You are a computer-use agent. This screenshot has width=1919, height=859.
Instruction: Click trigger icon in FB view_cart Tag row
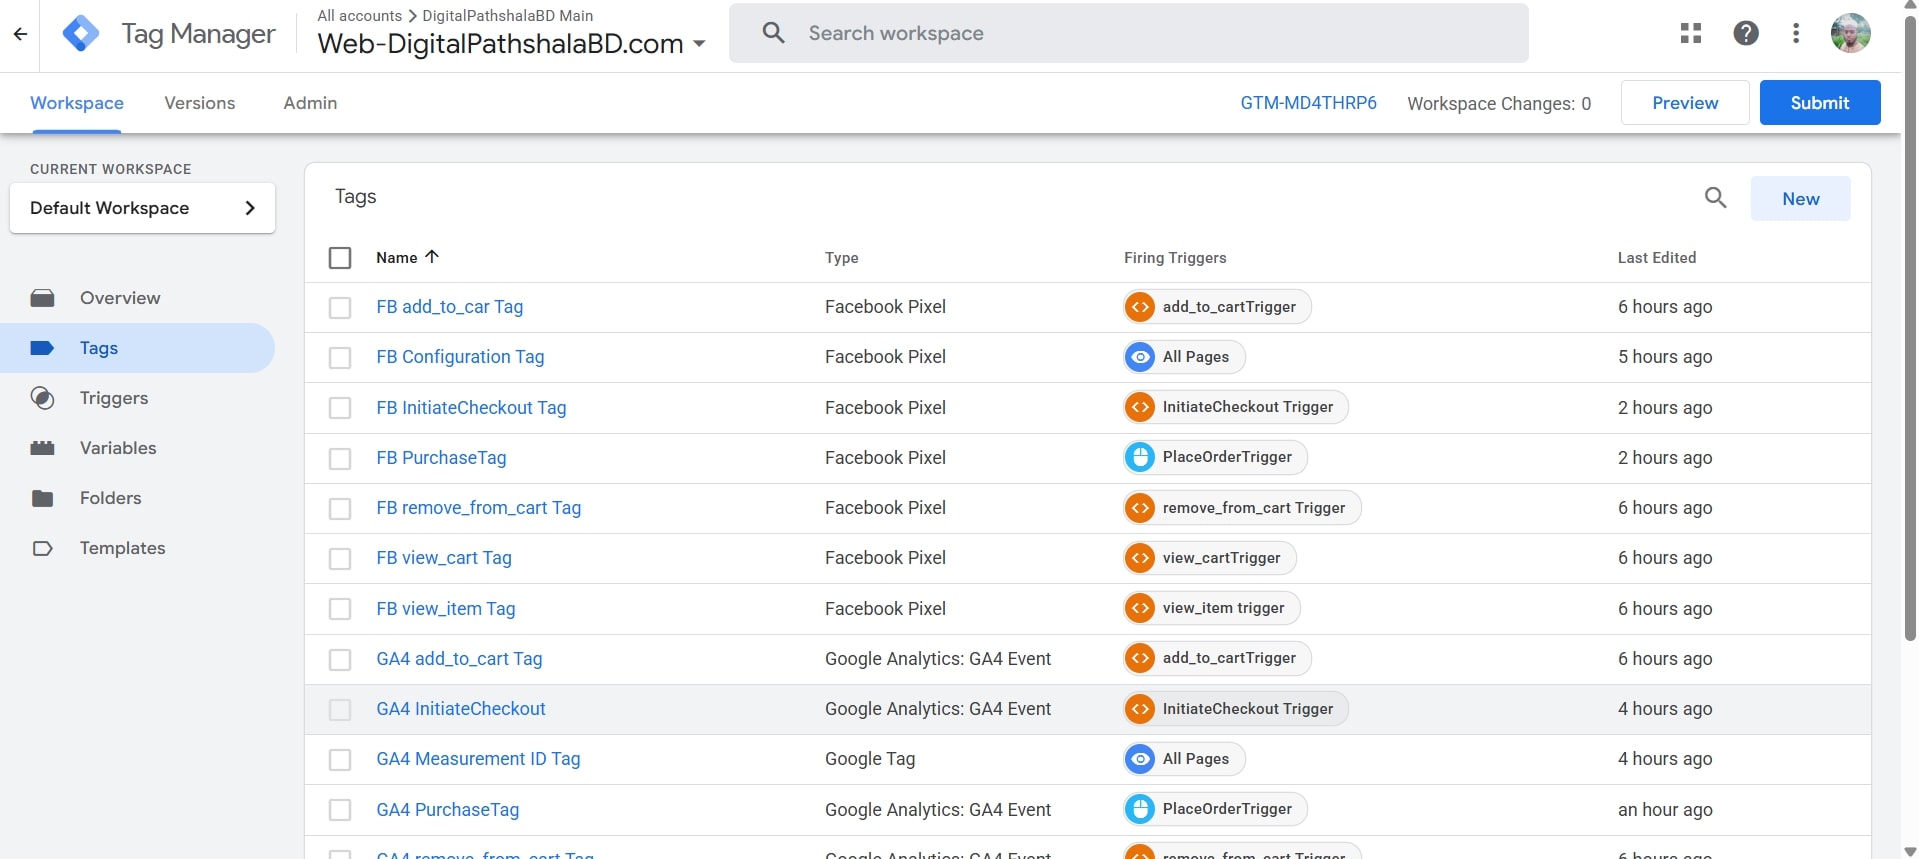[1140, 558]
